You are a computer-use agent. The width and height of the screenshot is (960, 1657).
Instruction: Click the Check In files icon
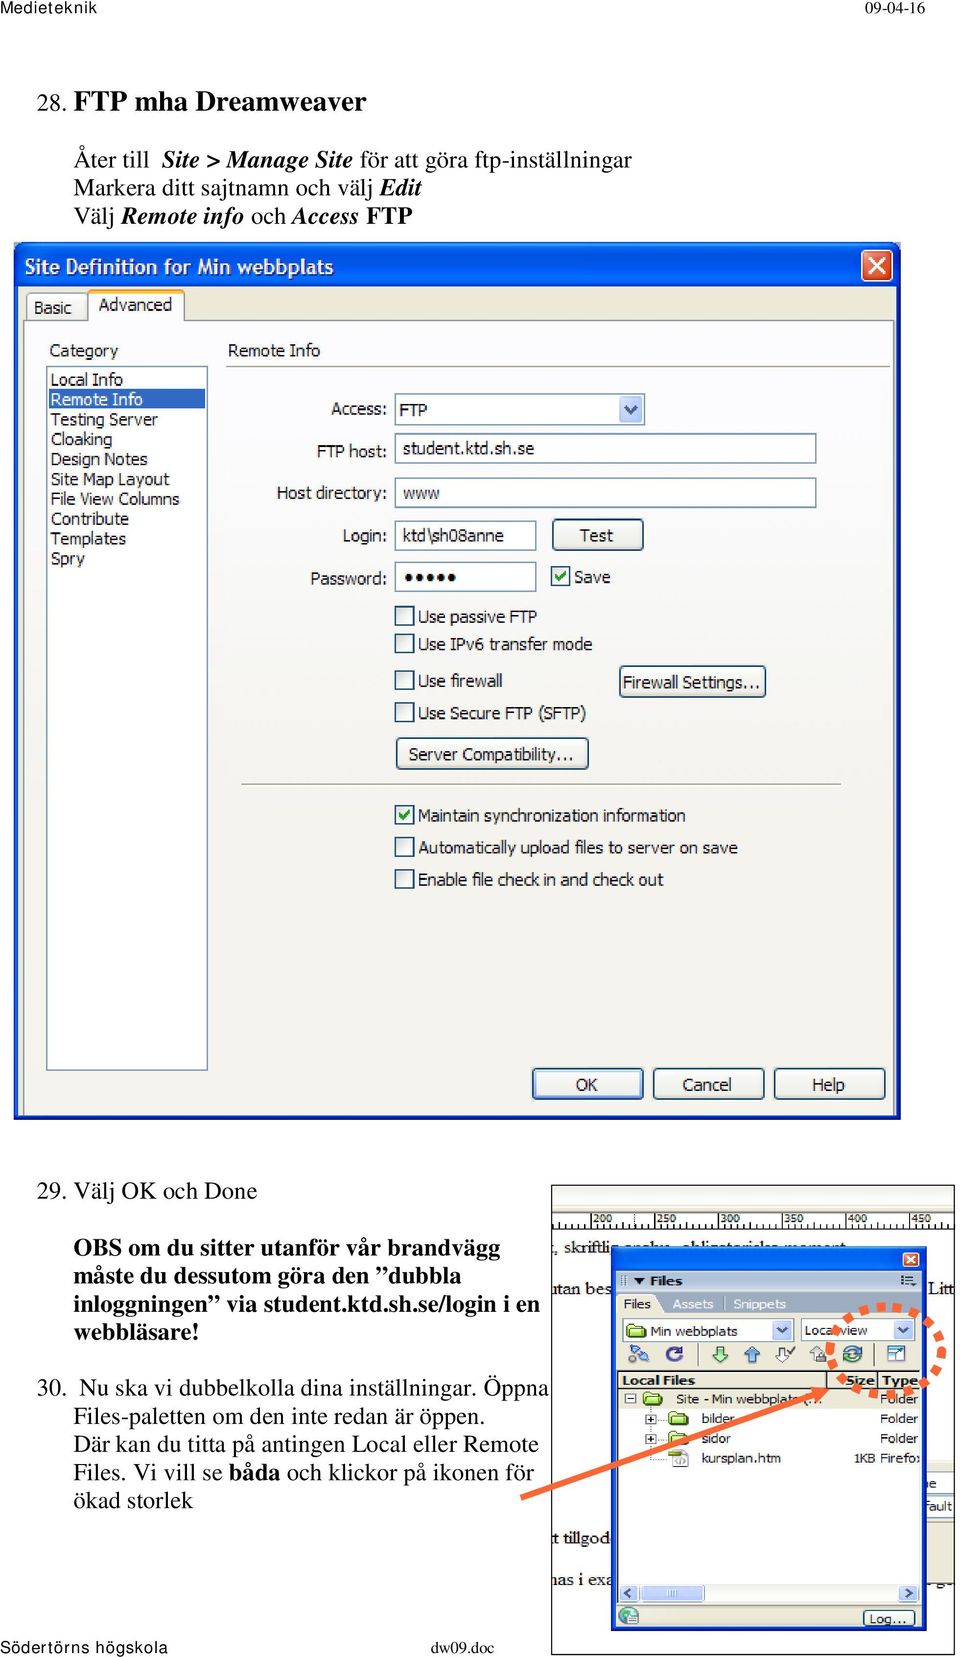tap(818, 1354)
